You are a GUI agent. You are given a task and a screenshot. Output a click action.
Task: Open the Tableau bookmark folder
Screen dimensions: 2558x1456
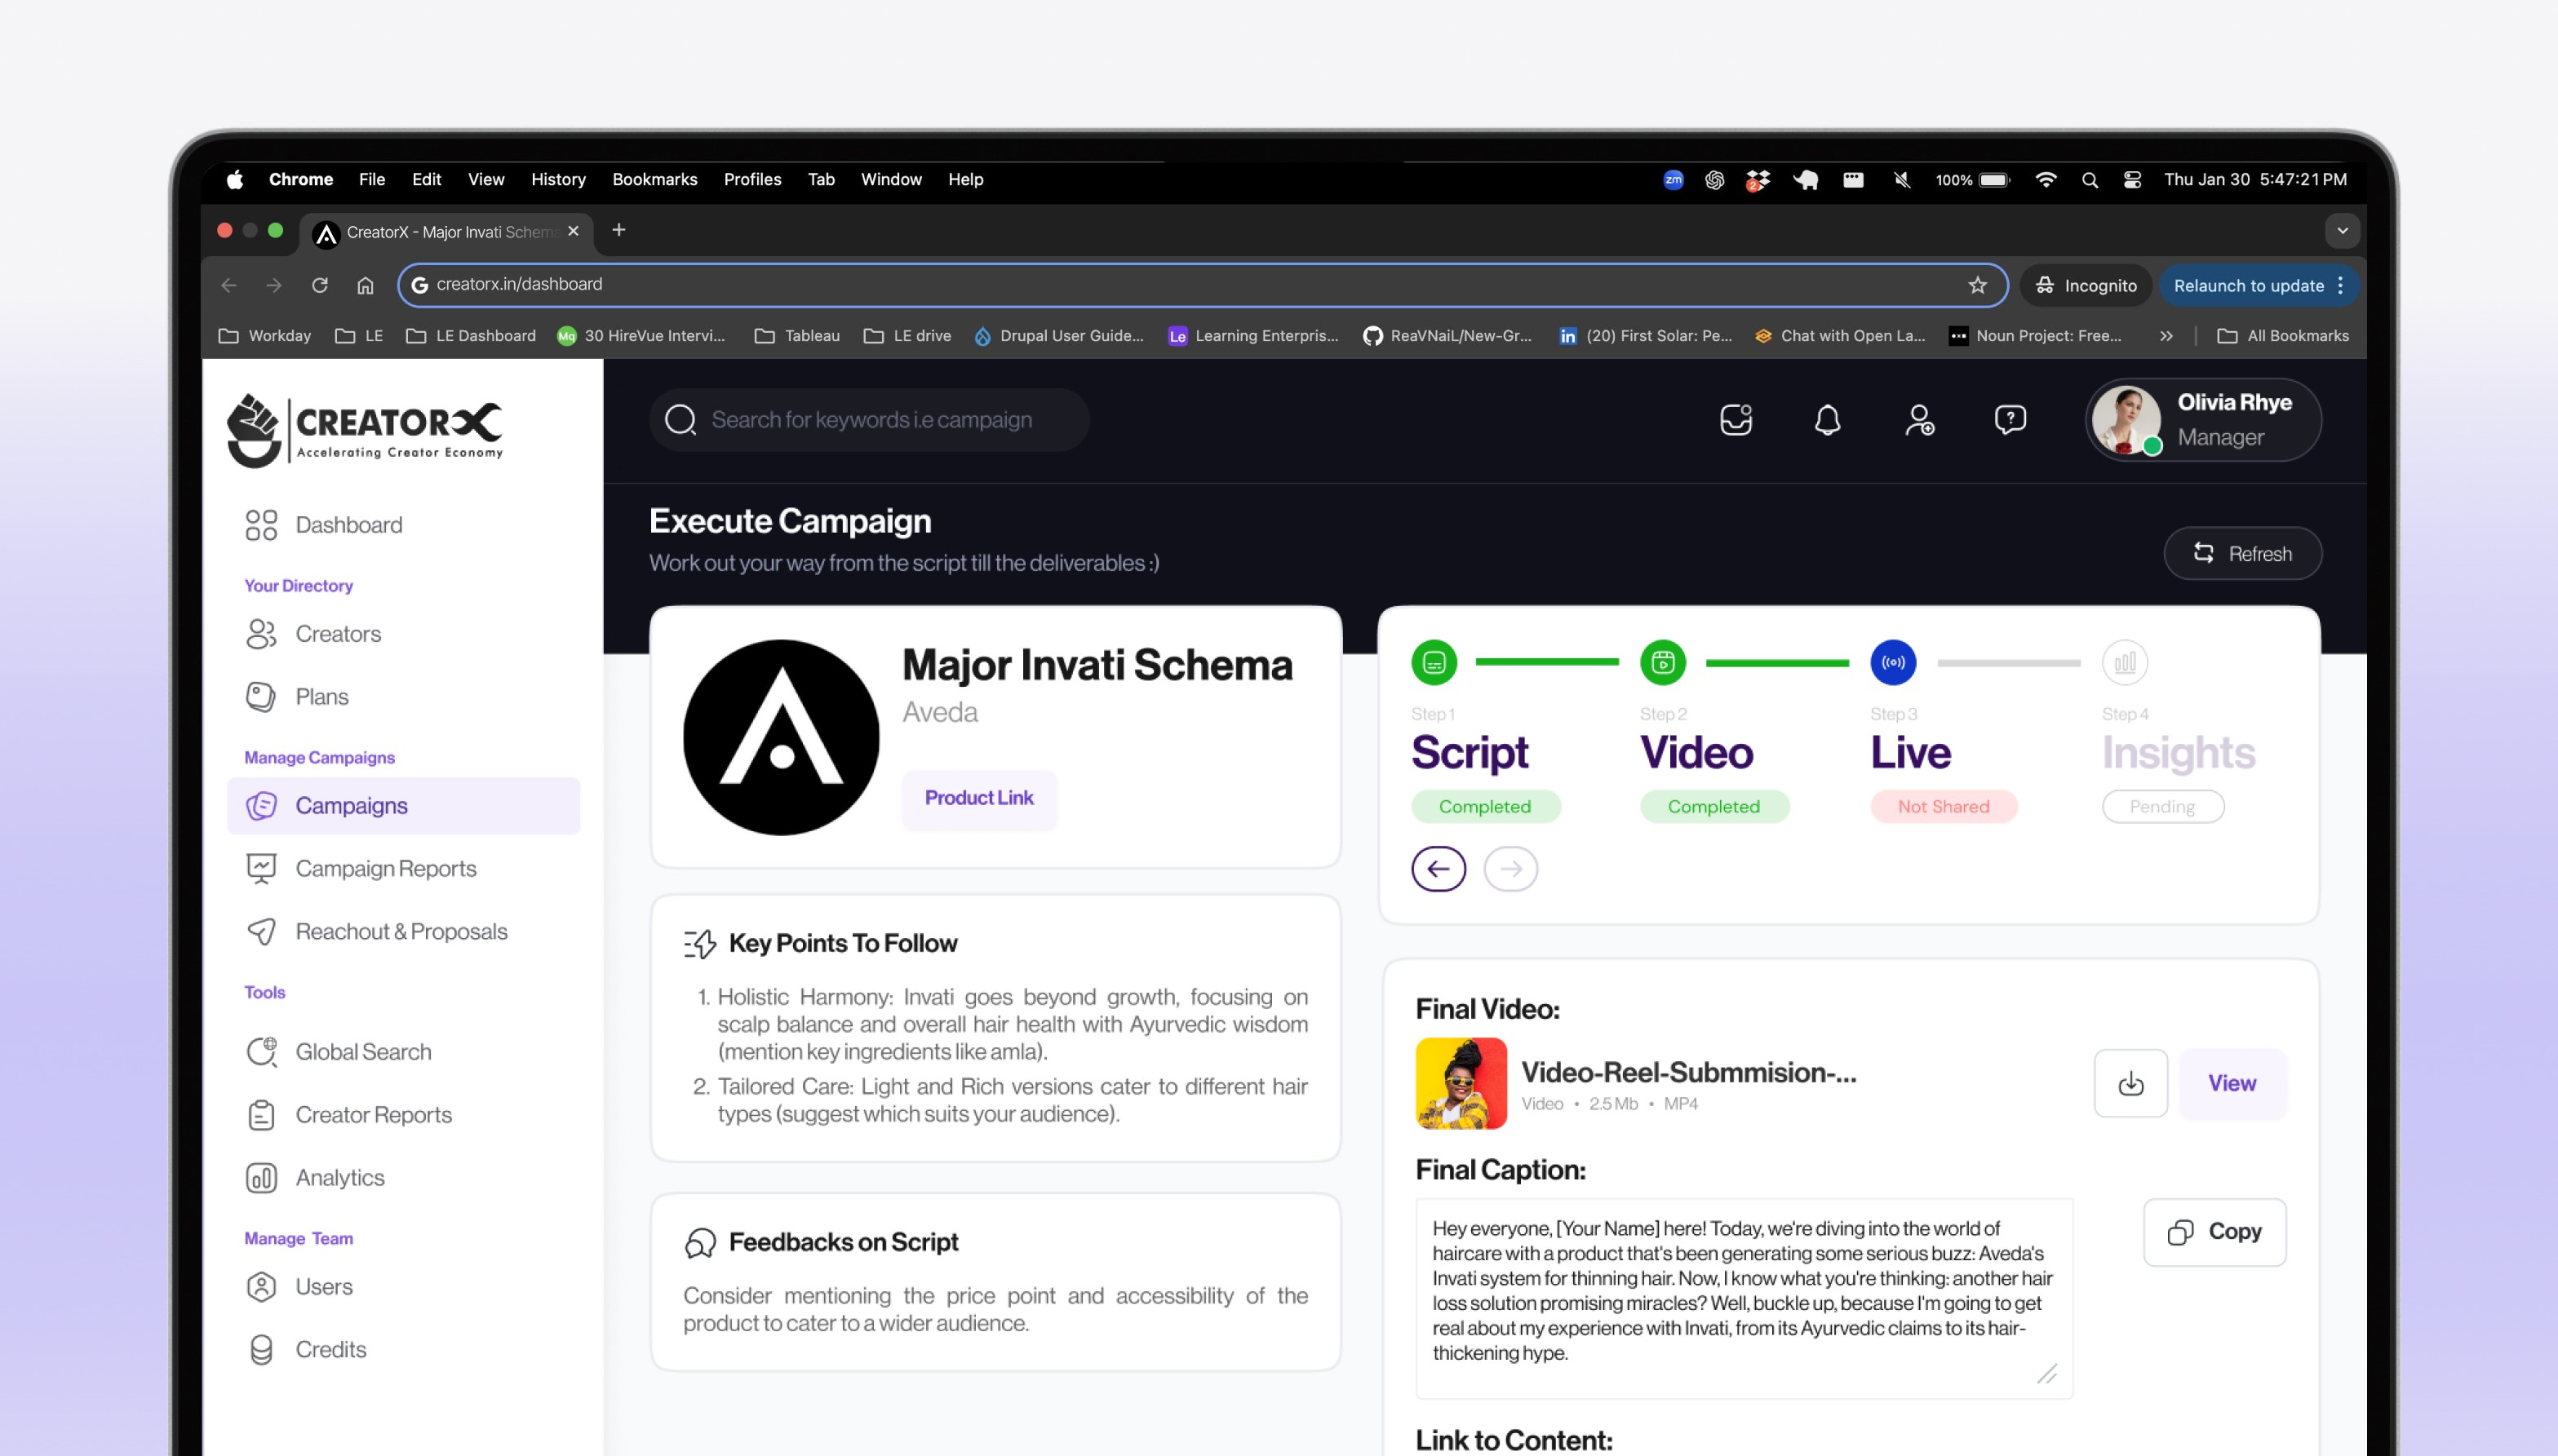[x=797, y=336]
